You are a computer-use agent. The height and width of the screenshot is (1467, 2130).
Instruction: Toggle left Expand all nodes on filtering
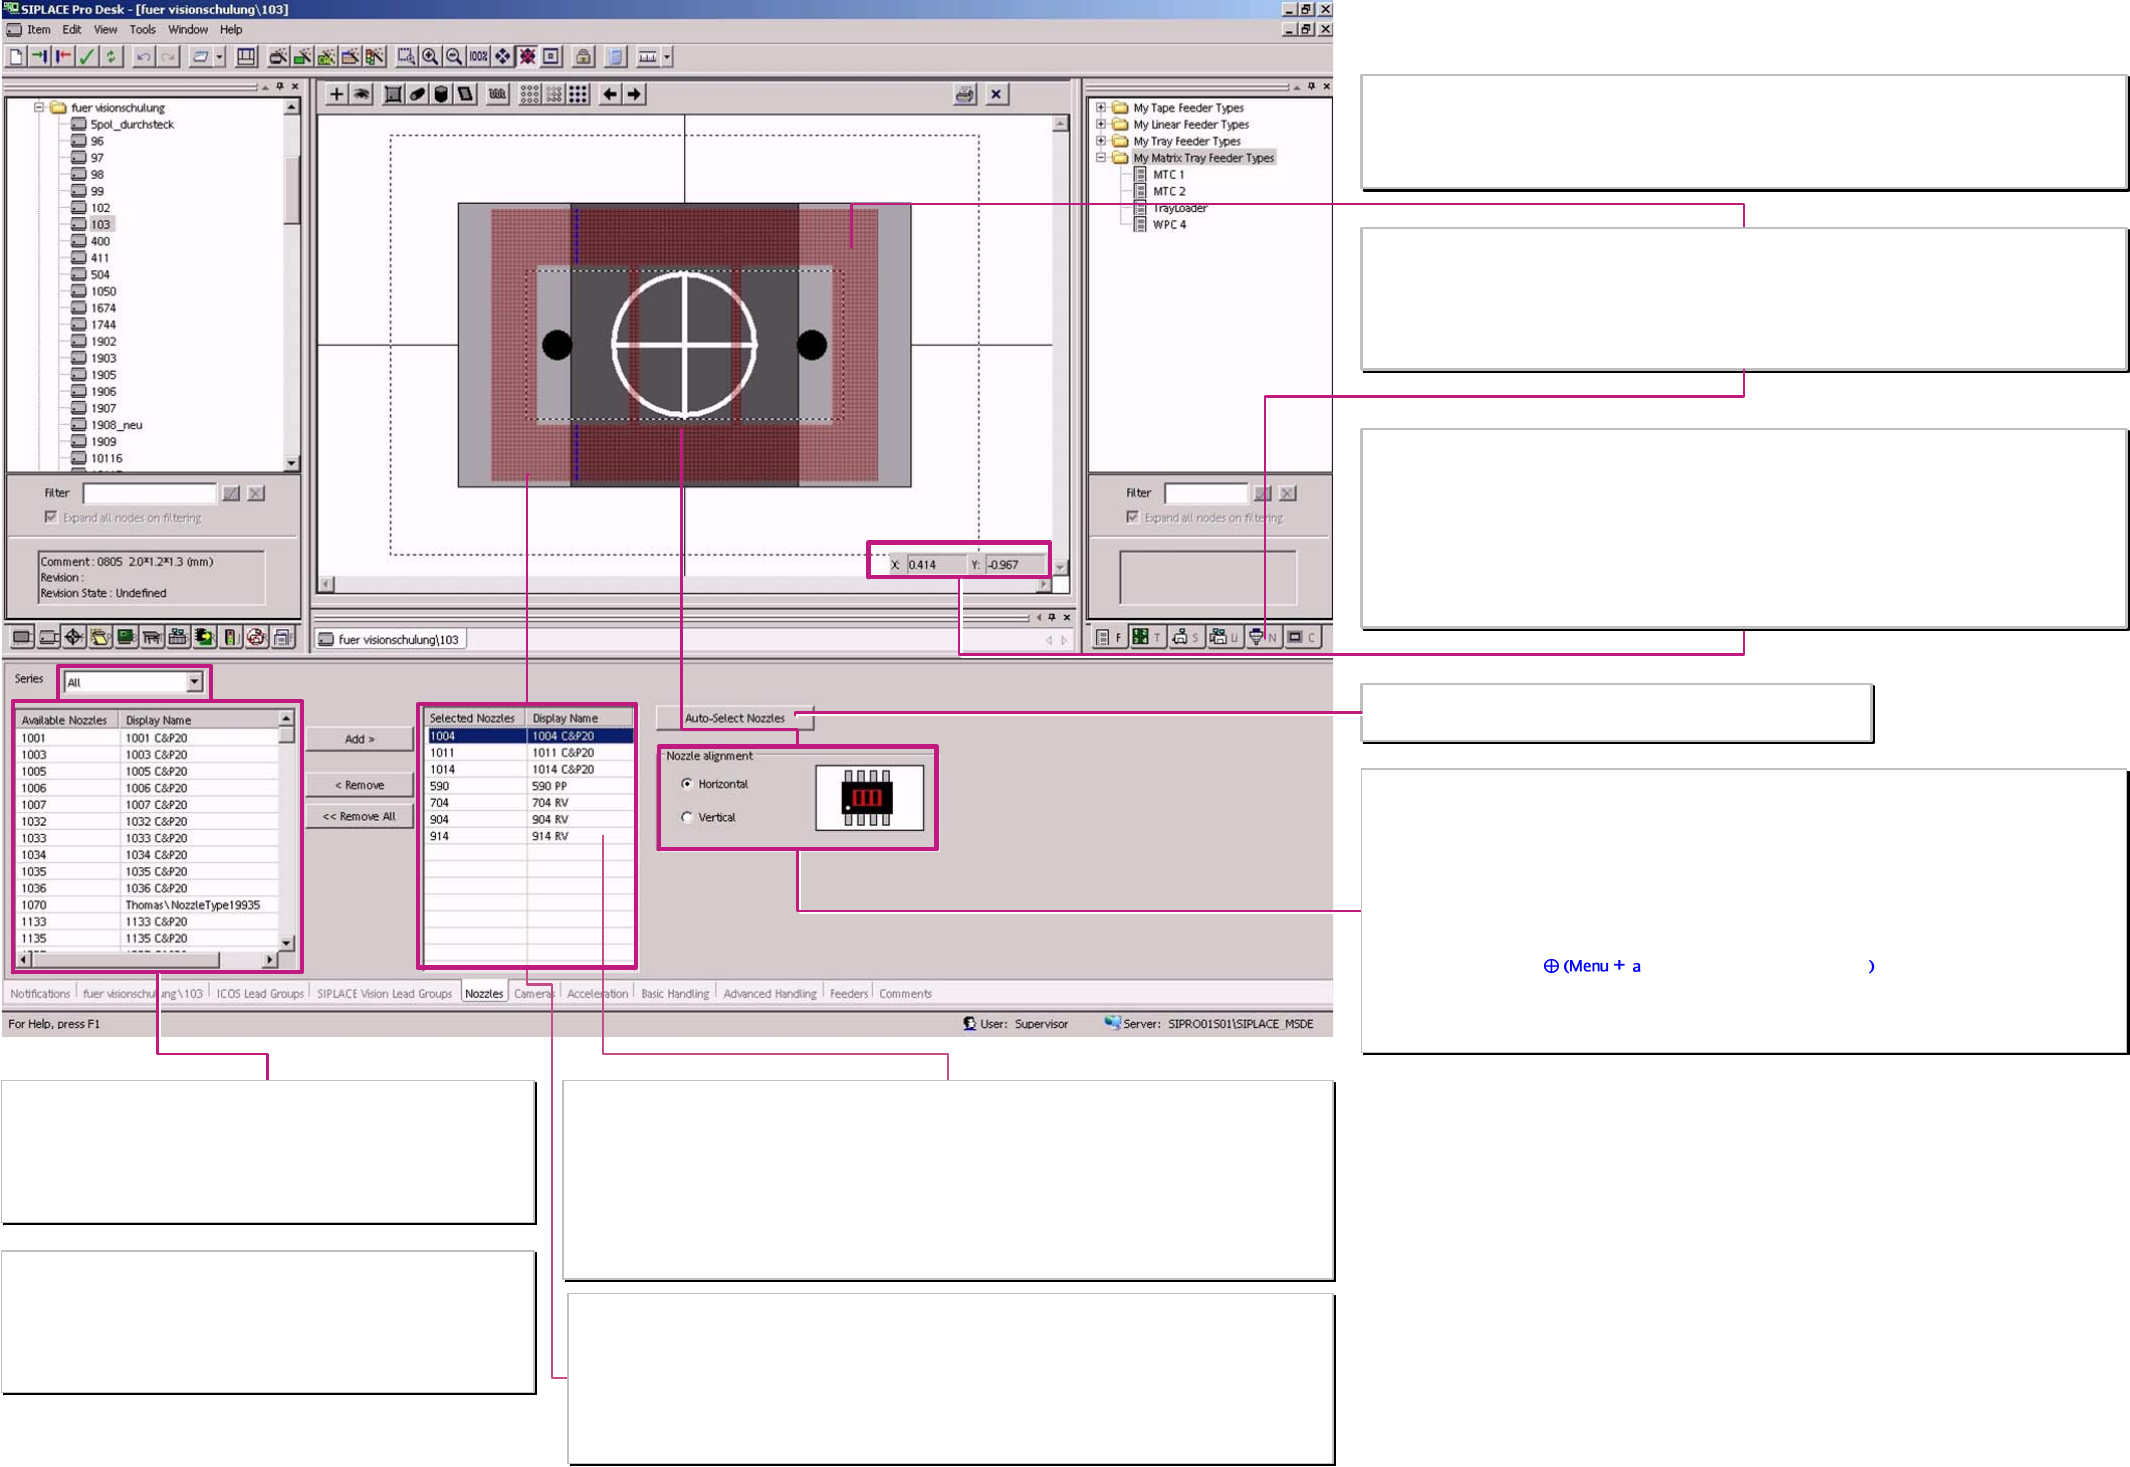tap(51, 517)
